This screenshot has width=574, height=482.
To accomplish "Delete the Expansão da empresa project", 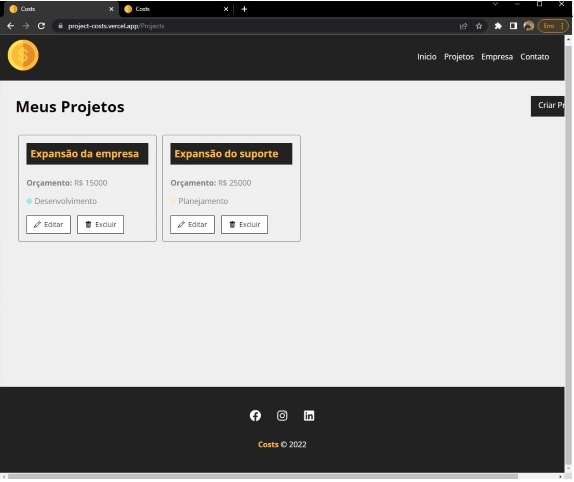I will click(100, 224).
